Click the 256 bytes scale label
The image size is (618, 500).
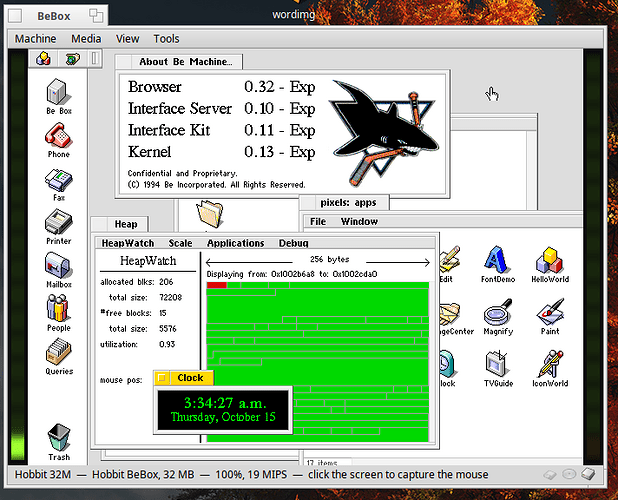(329, 259)
